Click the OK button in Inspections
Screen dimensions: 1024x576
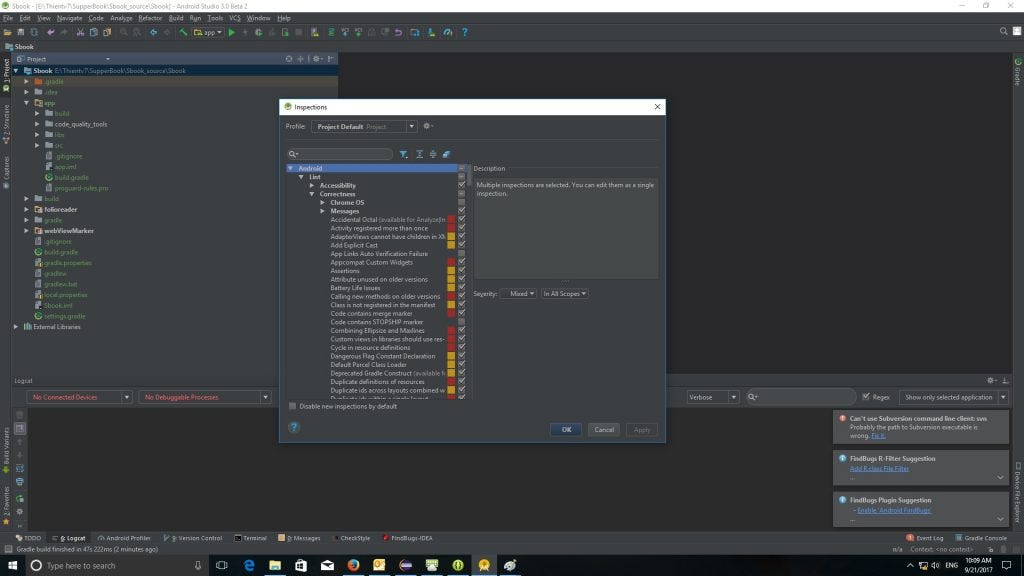click(565, 429)
